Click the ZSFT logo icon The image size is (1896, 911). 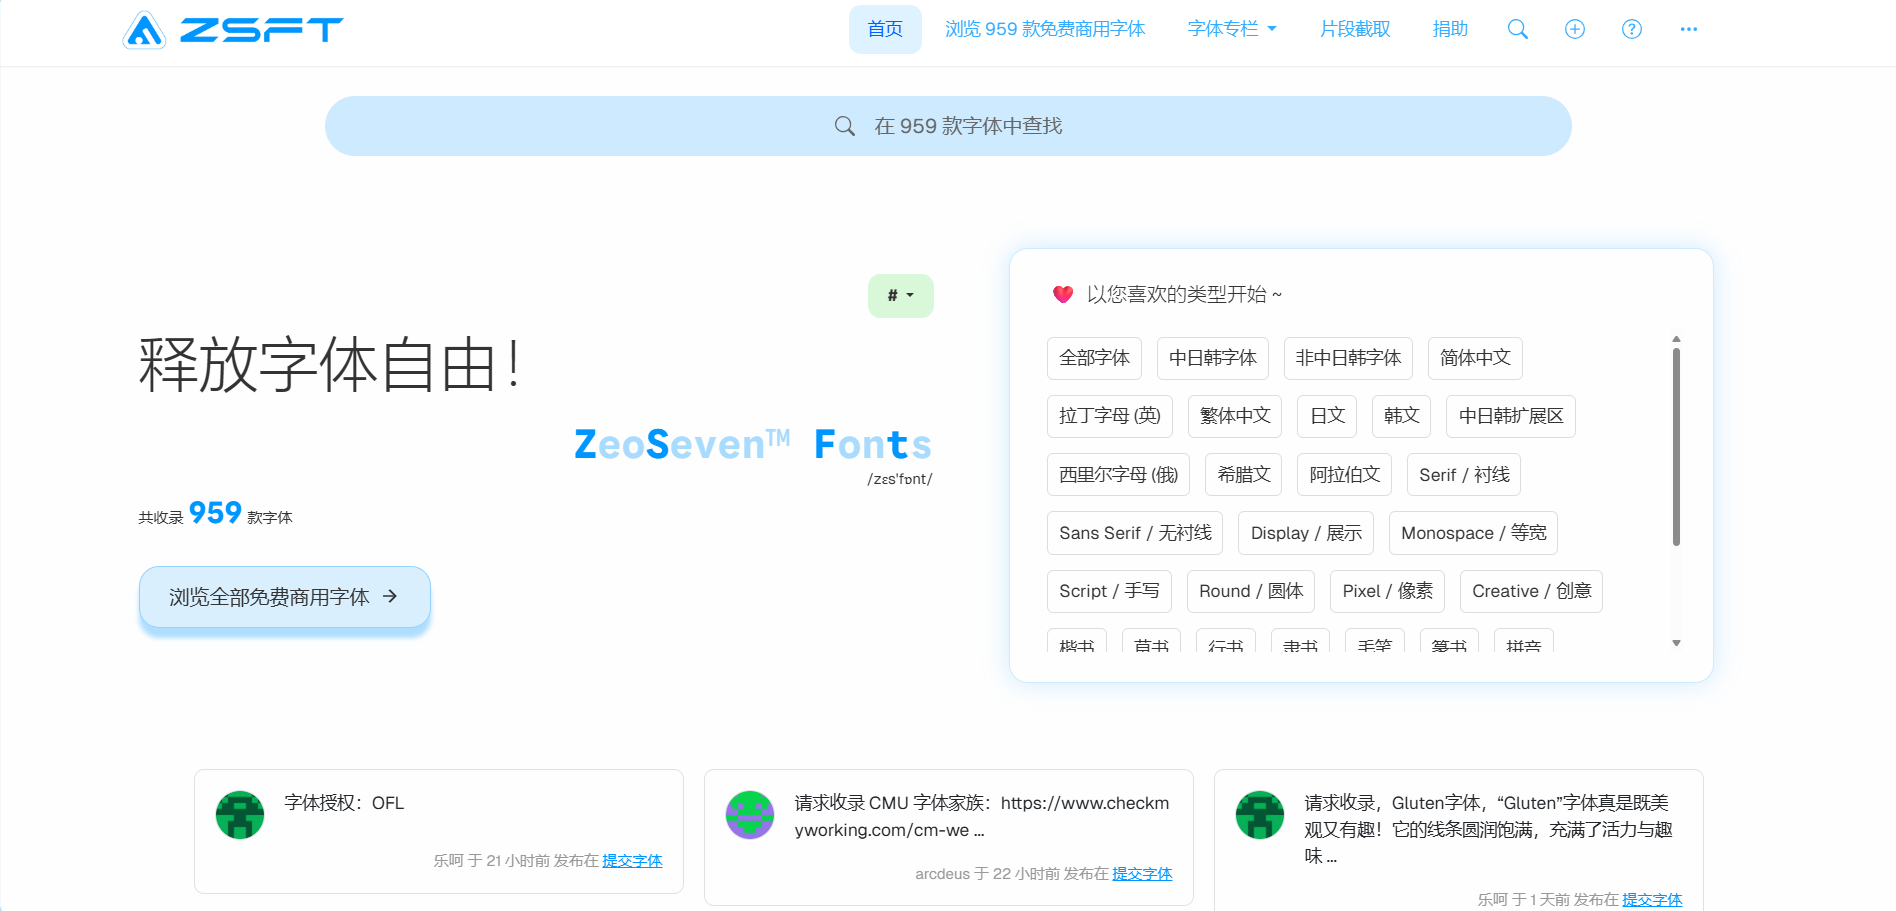pos(144,30)
